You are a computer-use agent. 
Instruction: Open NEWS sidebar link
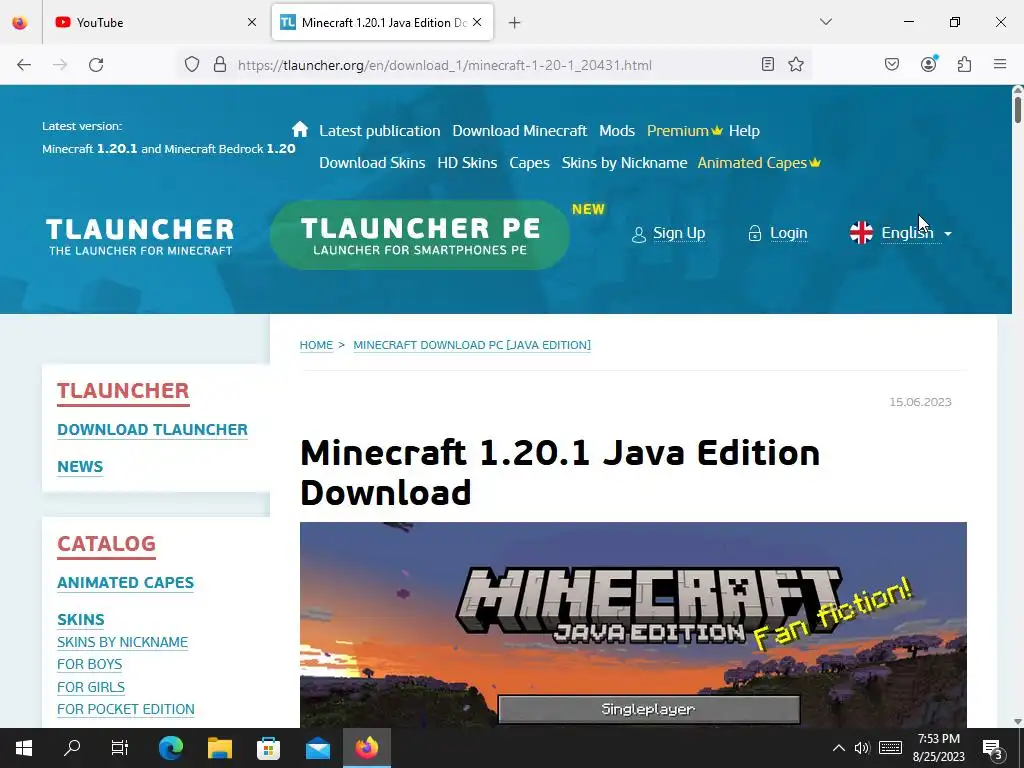click(x=80, y=466)
